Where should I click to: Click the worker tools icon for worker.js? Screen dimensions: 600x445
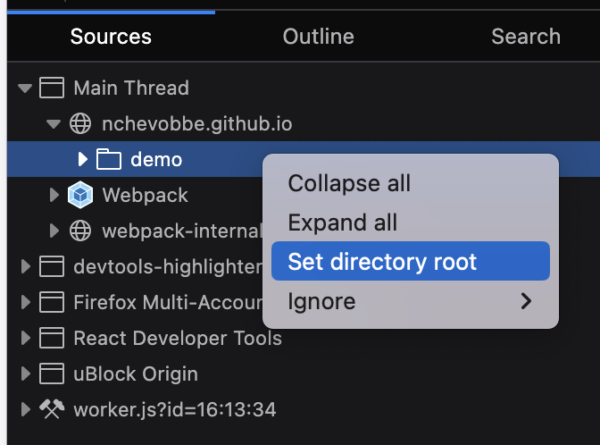(x=51, y=409)
